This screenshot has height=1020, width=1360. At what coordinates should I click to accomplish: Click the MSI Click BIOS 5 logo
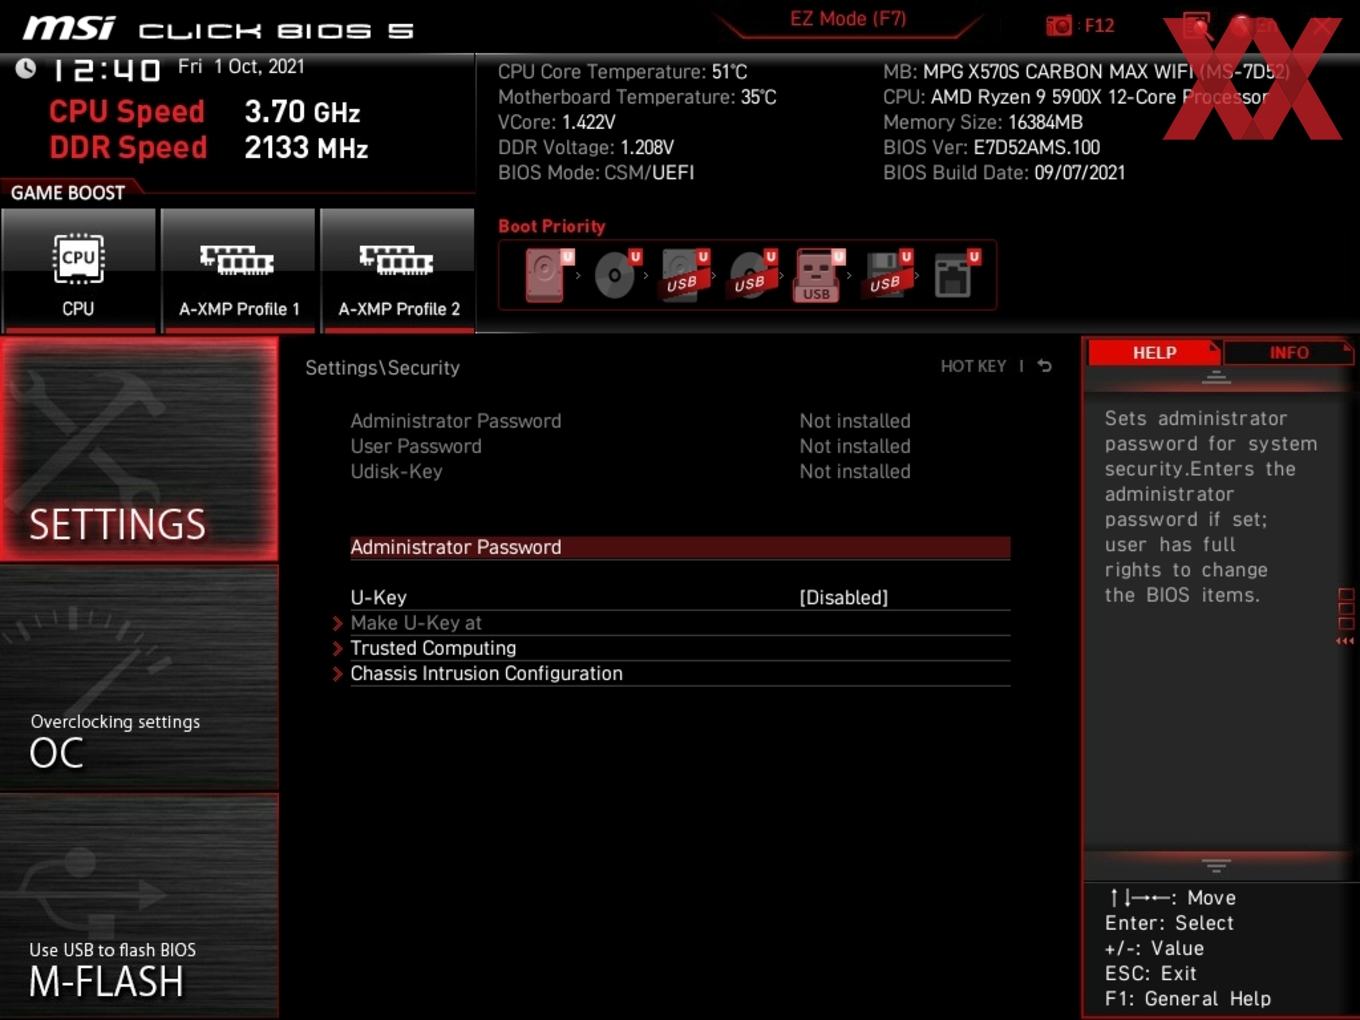pyautogui.click(x=219, y=28)
